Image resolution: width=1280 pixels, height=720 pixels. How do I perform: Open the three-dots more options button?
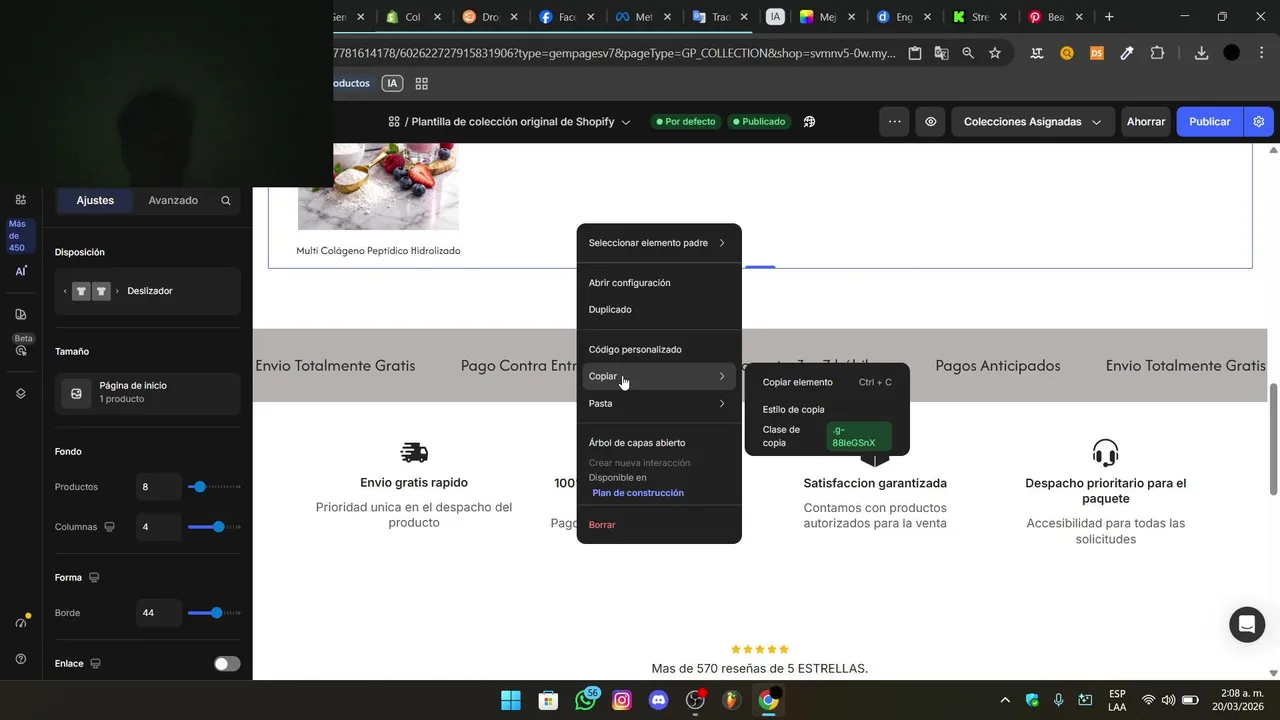click(894, 122)
